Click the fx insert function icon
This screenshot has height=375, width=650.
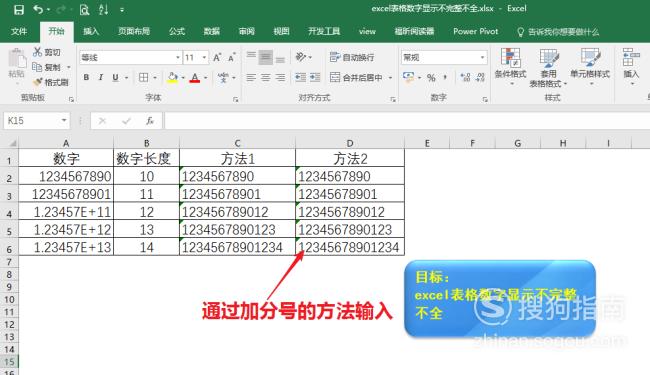150,121
